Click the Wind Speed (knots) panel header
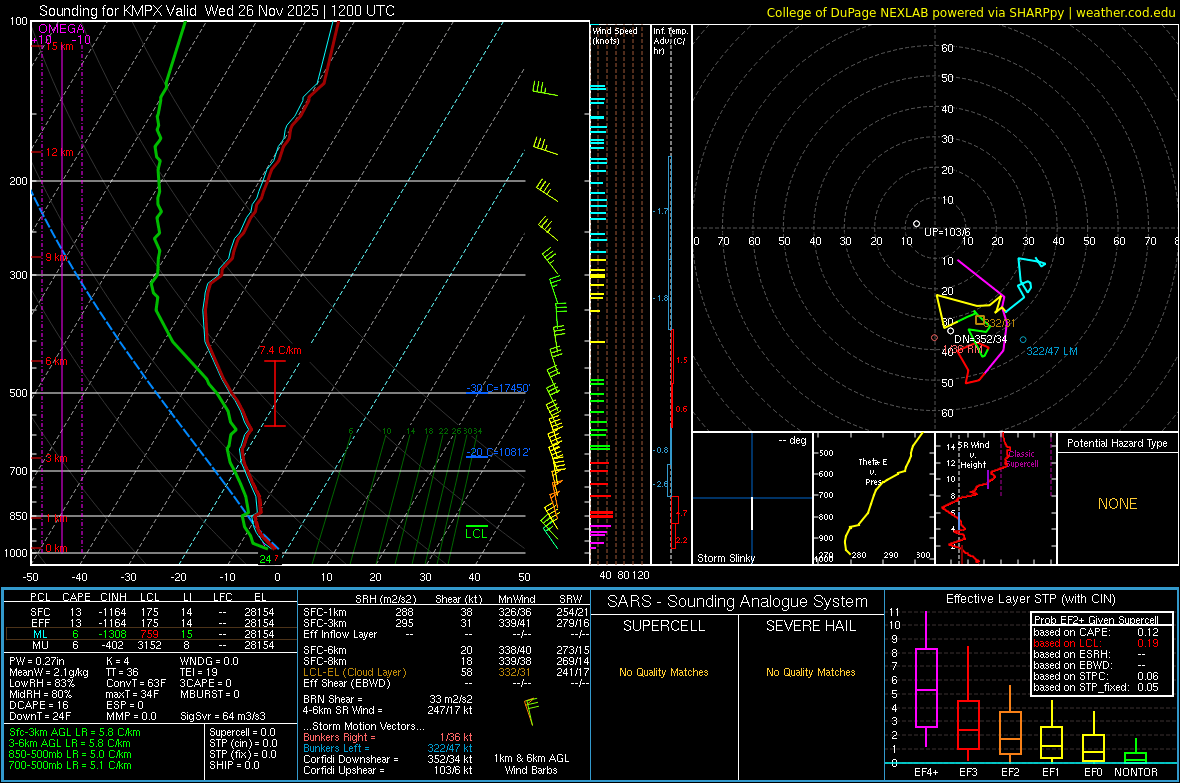The width and height of the screenshot is (1180, 783). 615,35
